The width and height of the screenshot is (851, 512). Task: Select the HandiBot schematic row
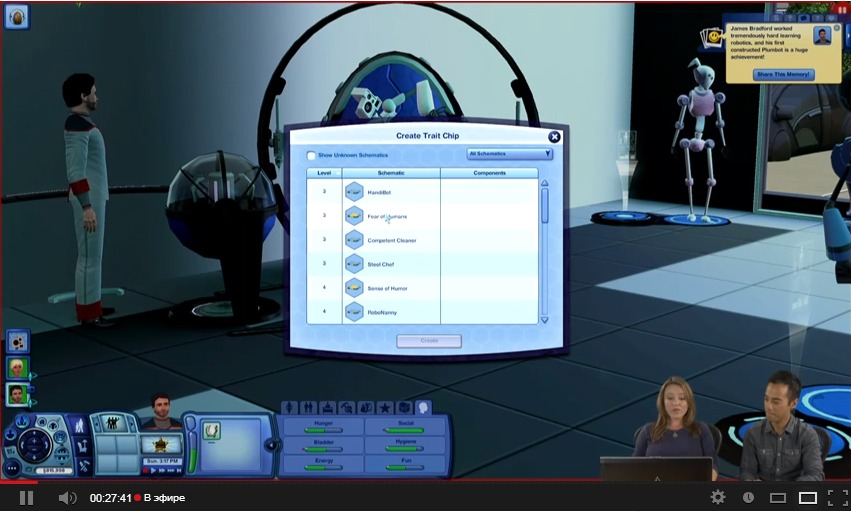[422, 192]
